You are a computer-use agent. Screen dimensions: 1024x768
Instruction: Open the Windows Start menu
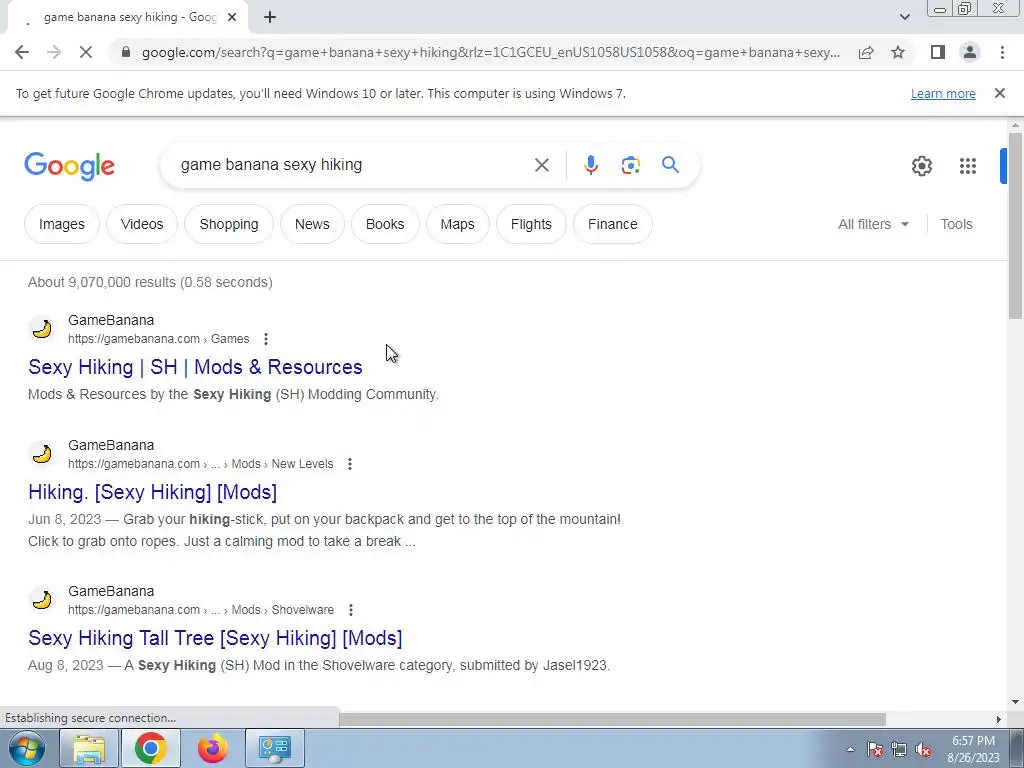click(27, 748)
